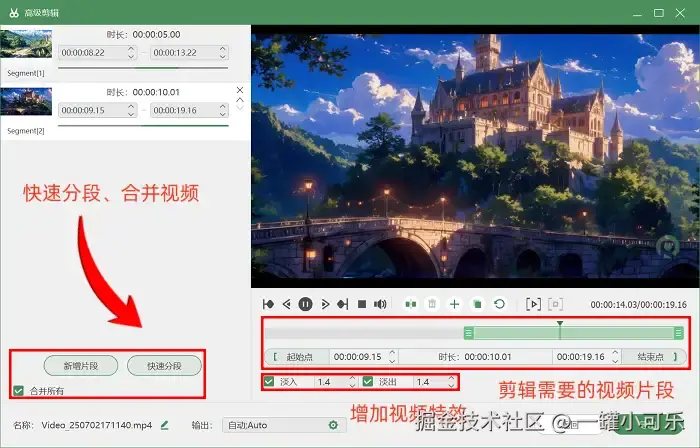Step forward one frame
Screen dimensions: 700x448
click(325, 304)
